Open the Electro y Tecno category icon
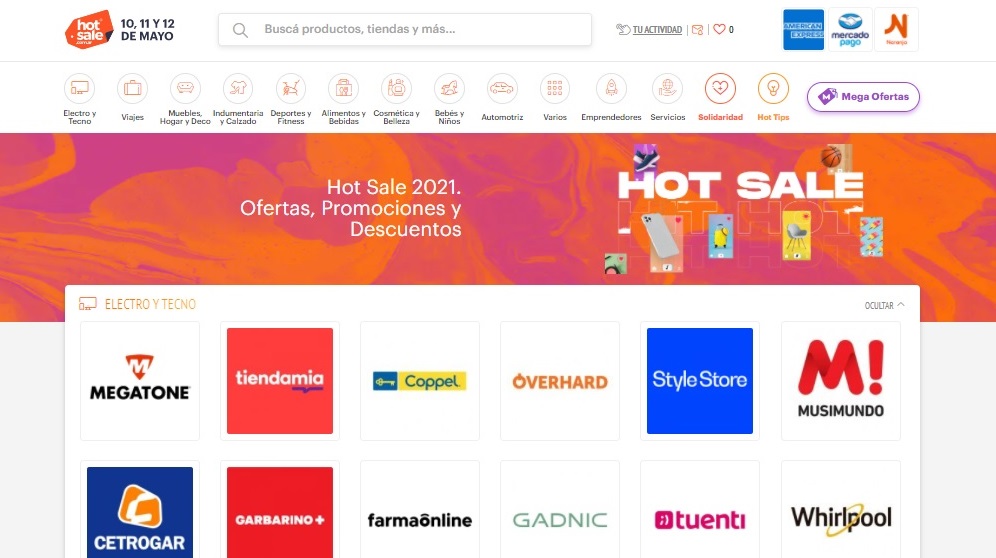996x558 pixels. coord(79,88)
